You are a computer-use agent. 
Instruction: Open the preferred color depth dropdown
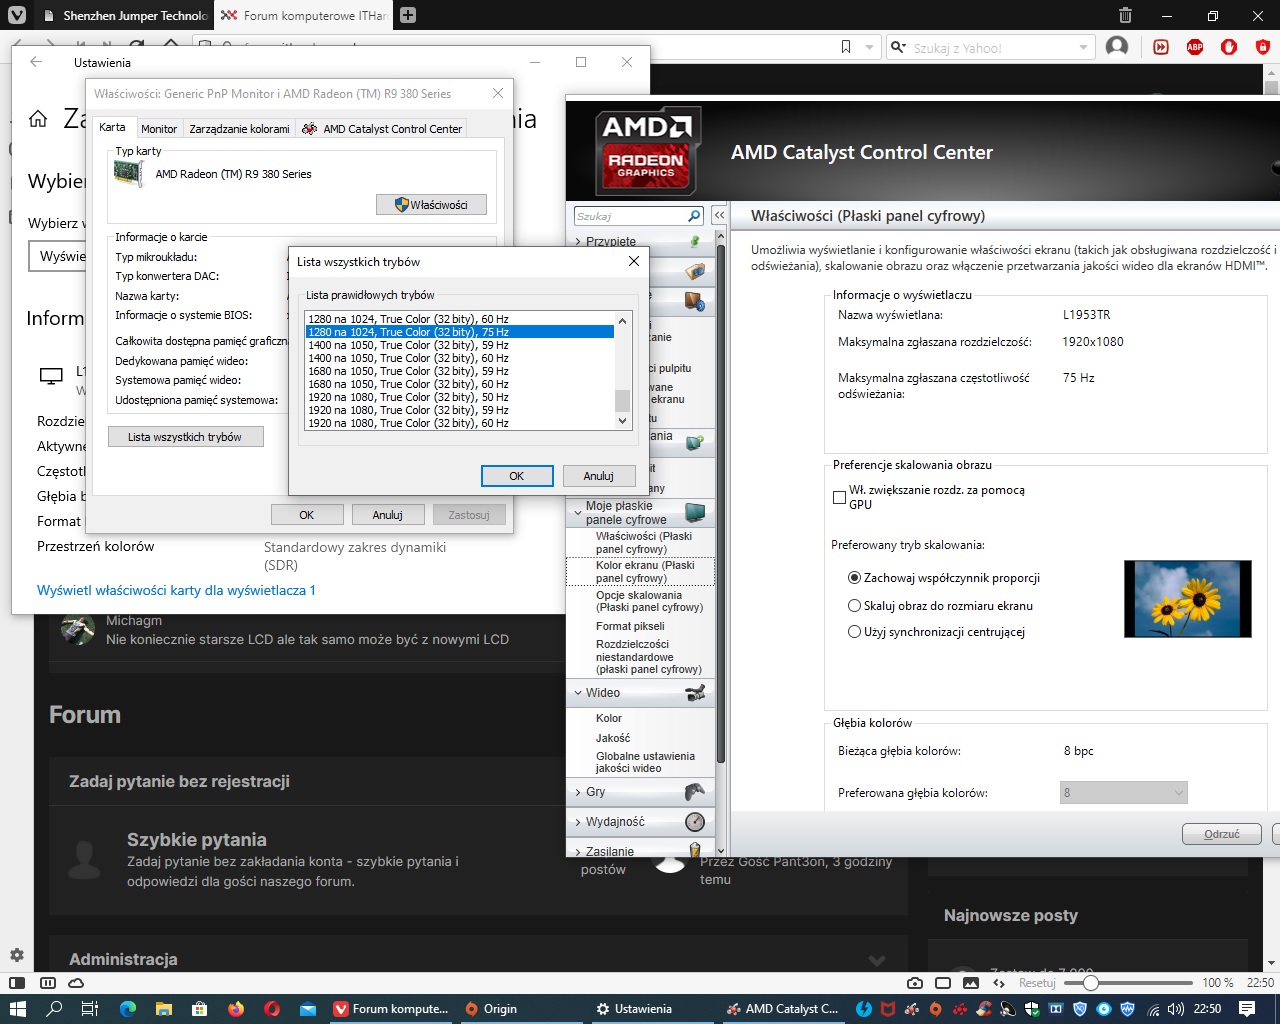point(1123,793)
